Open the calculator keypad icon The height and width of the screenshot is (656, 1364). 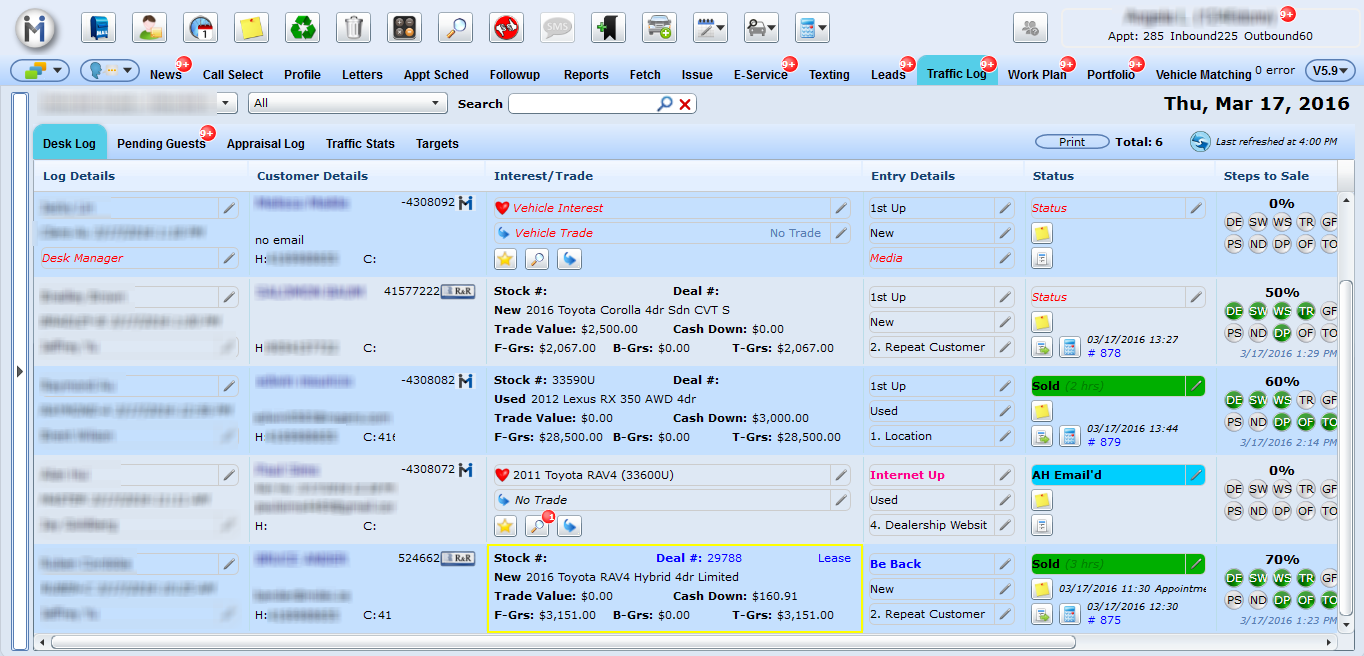404,28
